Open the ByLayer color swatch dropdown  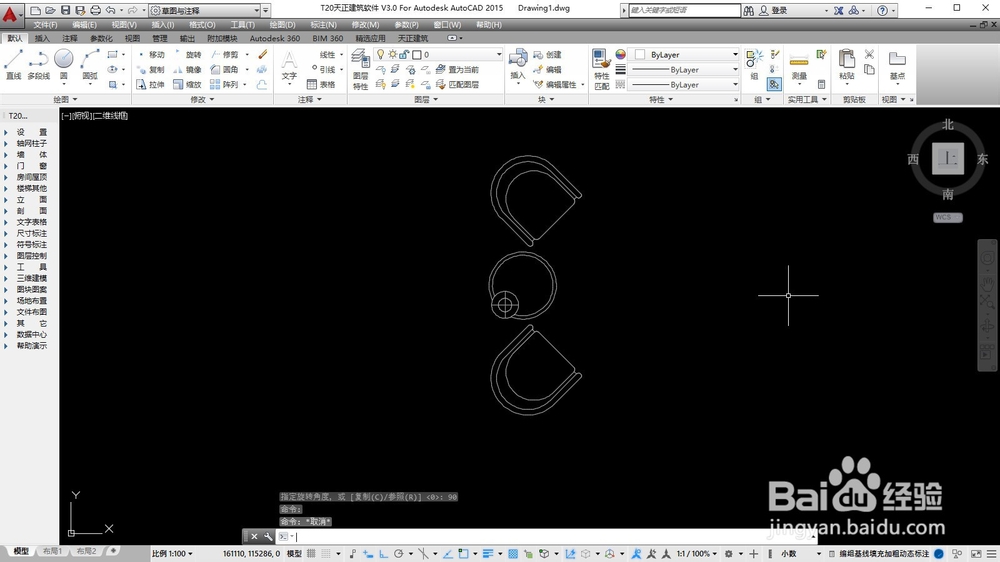click(x=684, y=55)
